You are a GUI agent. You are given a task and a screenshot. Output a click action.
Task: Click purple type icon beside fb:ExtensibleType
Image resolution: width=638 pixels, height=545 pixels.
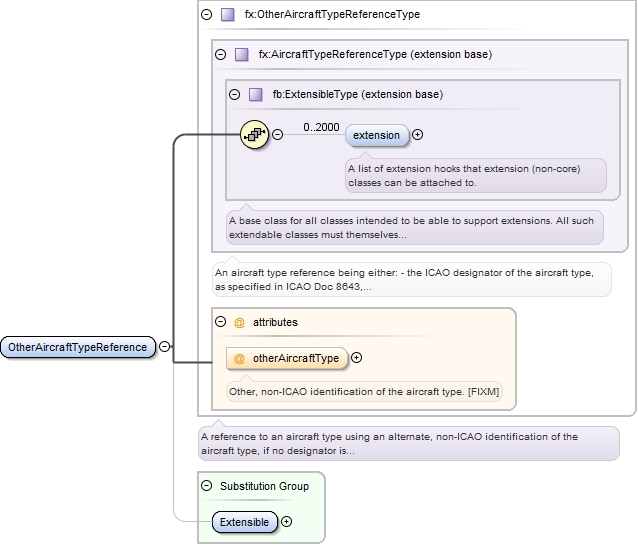pyautogui.click(x=255, y=95)
